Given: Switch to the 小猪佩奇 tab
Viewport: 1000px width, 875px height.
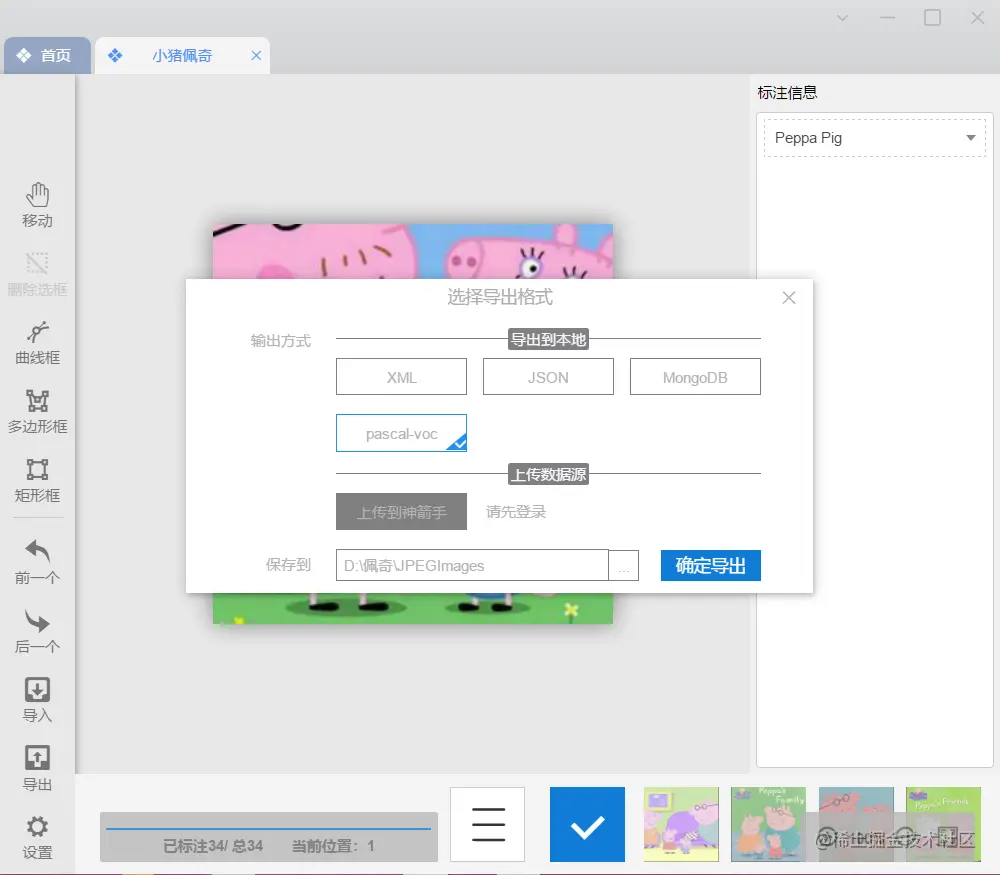Looking at the screenshot, I should point(182,55).
